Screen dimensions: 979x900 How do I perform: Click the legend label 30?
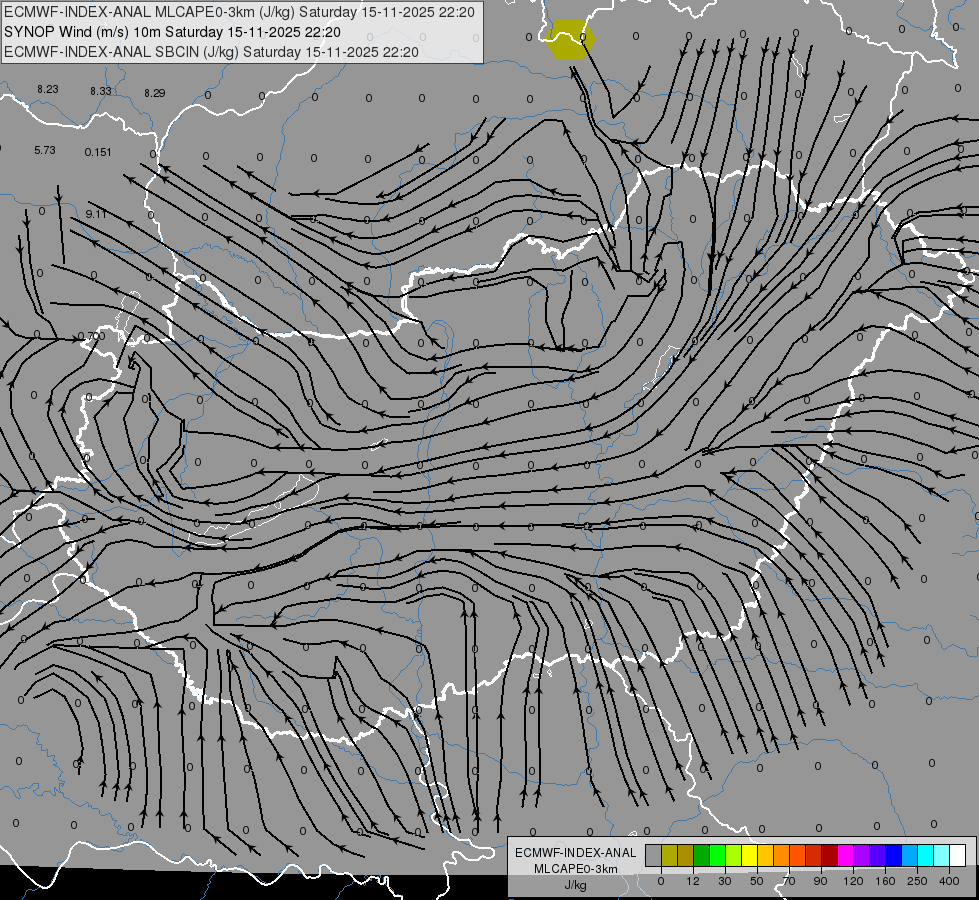pyautogui.click(x=725, y=881)
